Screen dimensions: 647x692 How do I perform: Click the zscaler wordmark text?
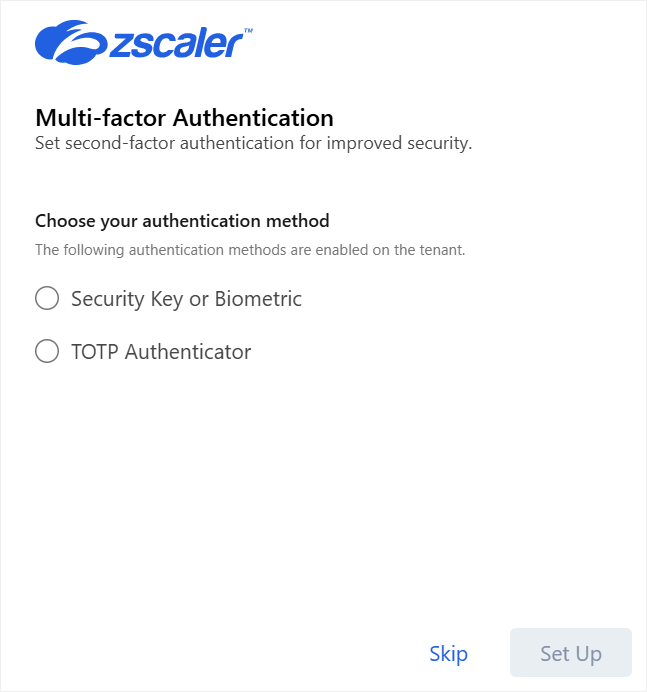click(174, 44)
